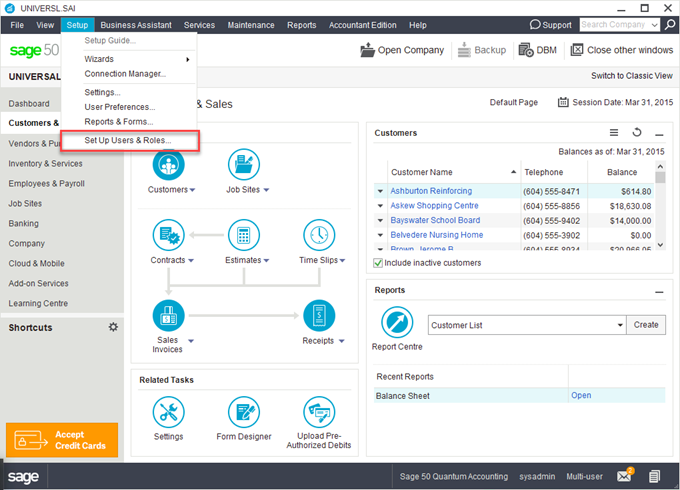The width and height of the screenshot is (680, 490).
Task: Open the document icon in status bar
Action: [654, 476]
